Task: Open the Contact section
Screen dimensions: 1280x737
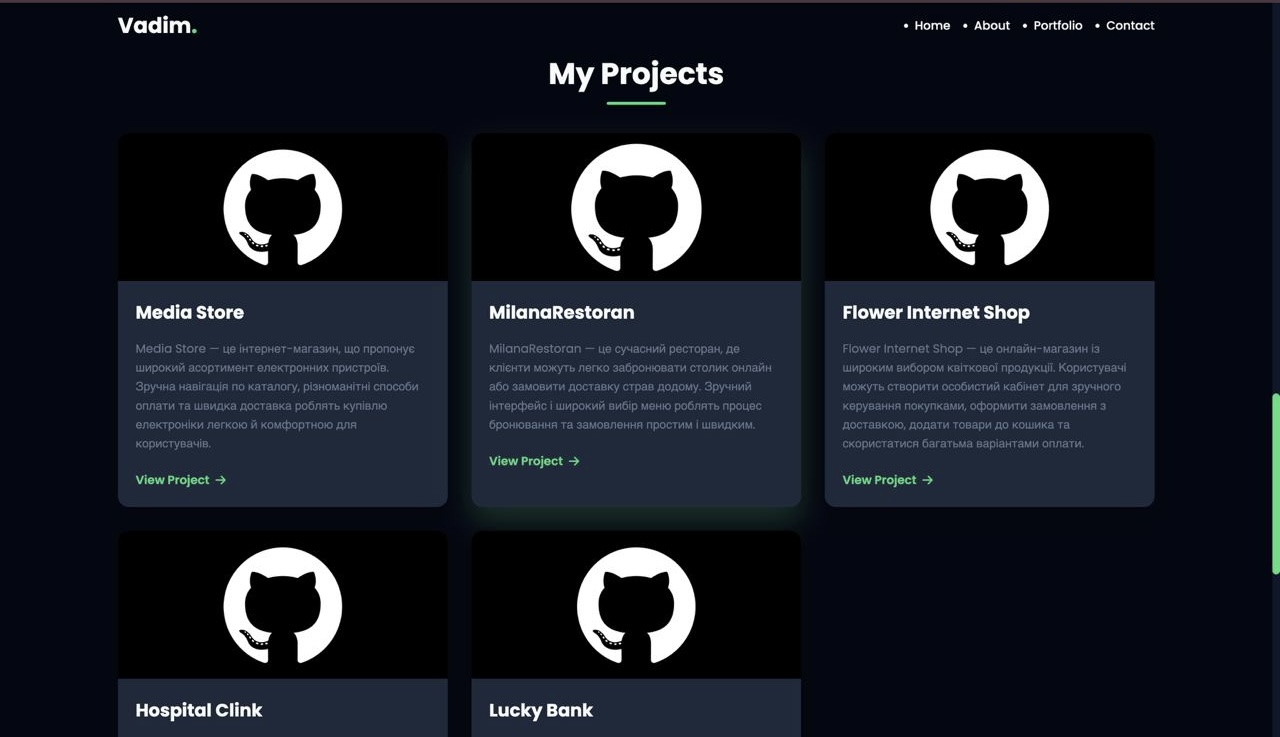Action: coord(1129,25)
